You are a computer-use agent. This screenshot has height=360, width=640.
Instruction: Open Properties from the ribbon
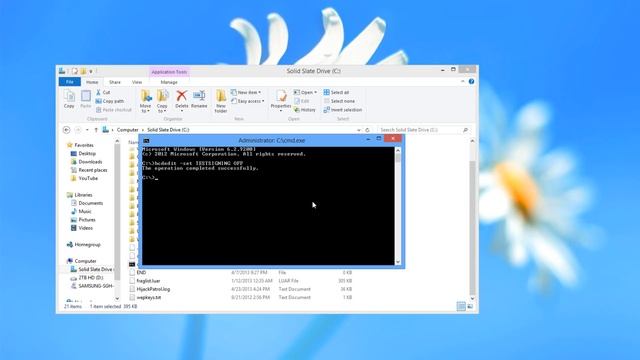(281, 100)
